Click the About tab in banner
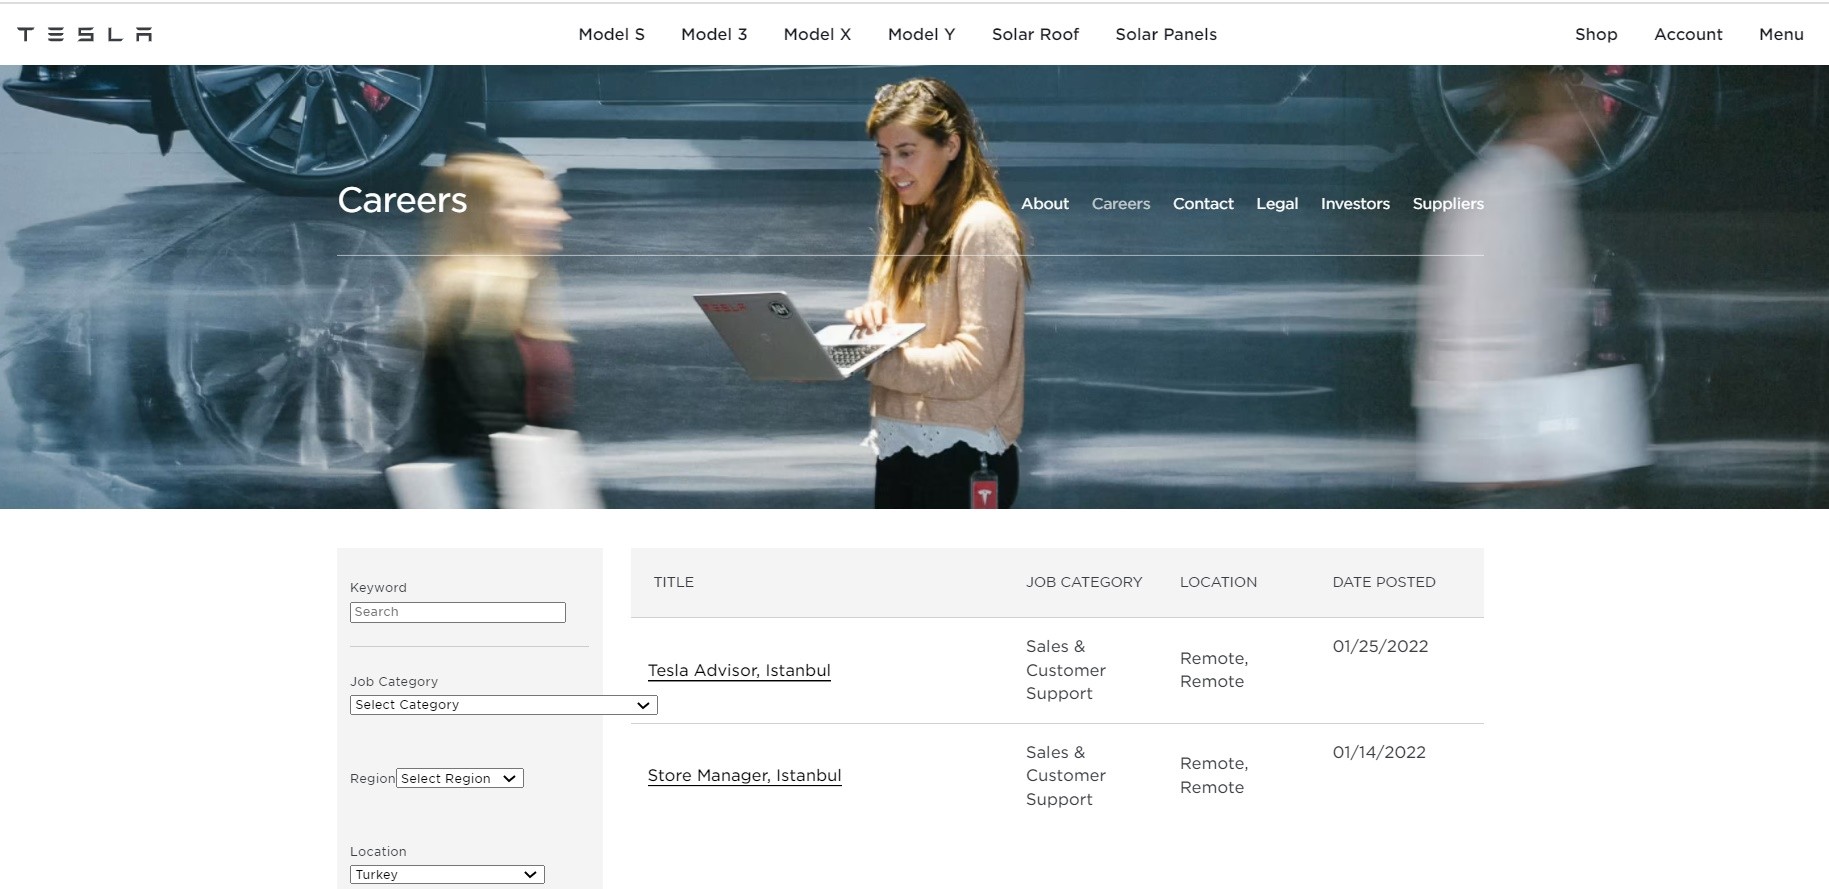 coord(1044,204)
